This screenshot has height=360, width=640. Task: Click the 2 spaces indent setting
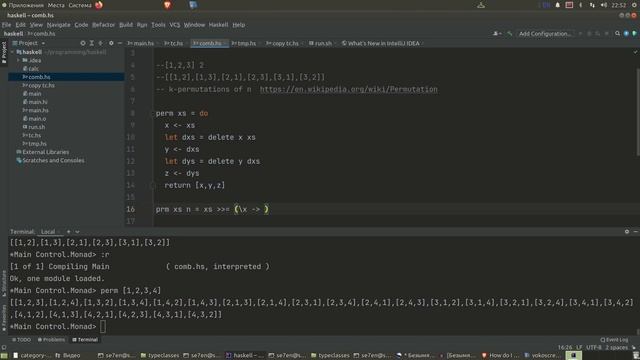[x=616, y=347]
